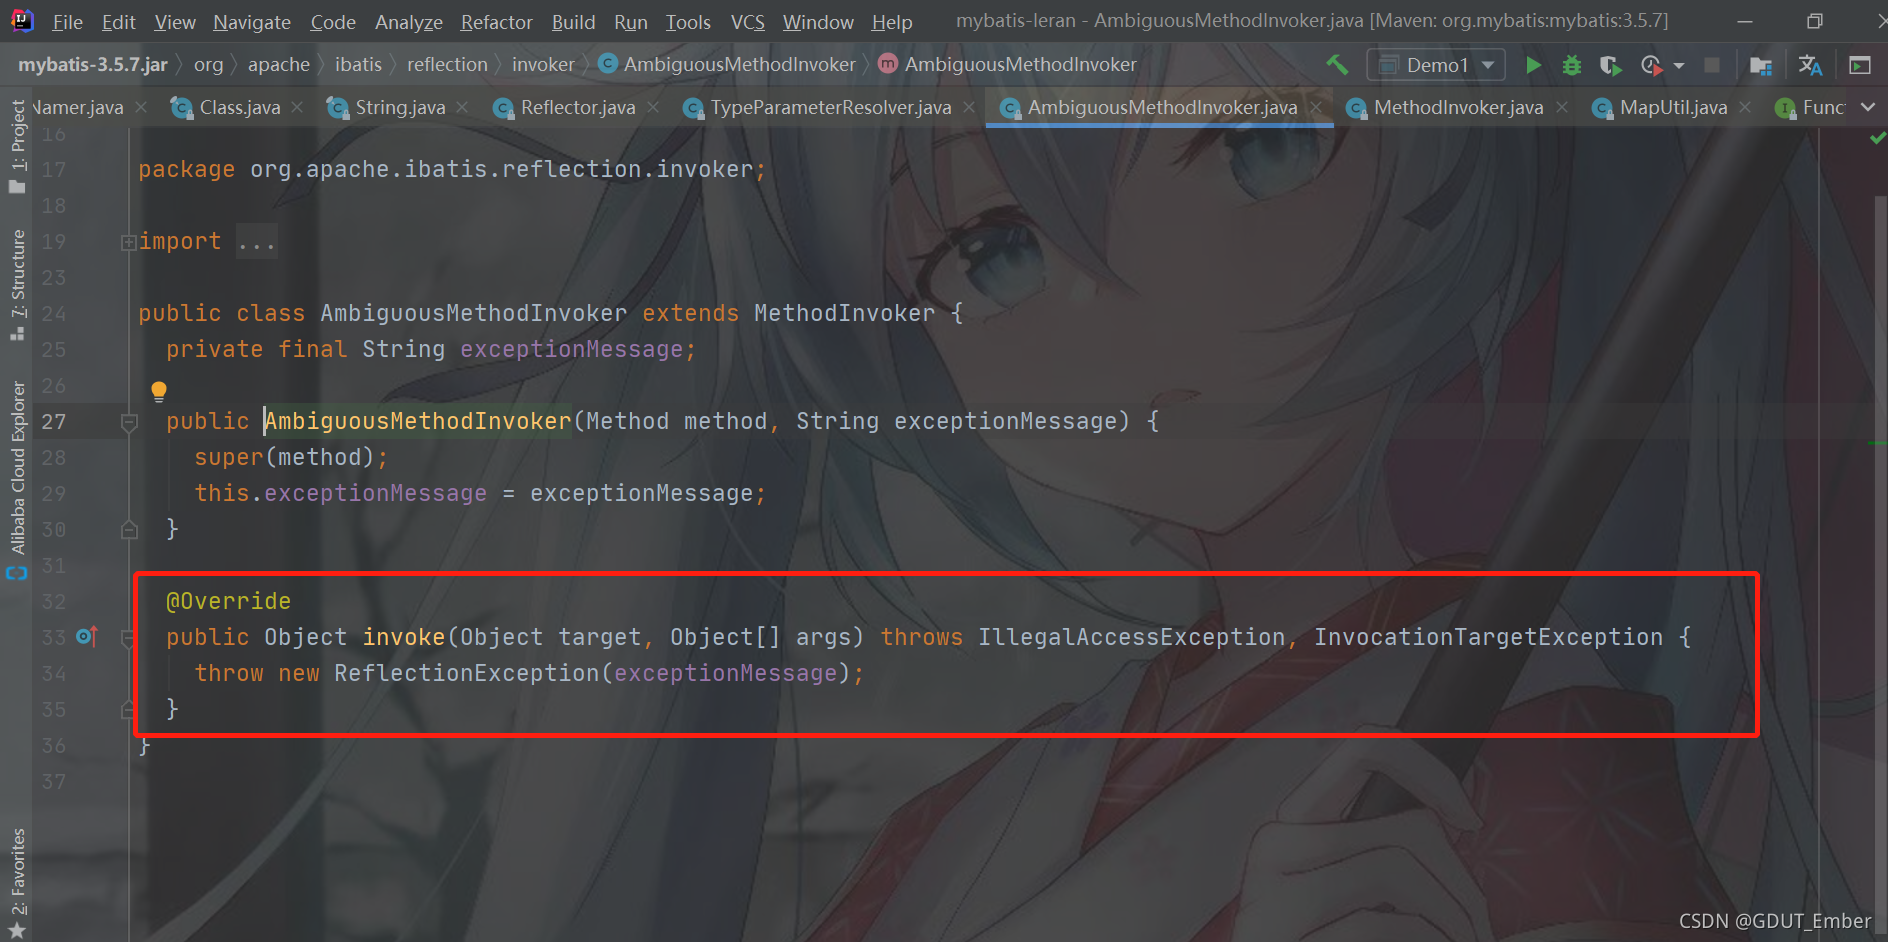Open the Run menu
Screen dimensions: 1888x942
[631, 22]
